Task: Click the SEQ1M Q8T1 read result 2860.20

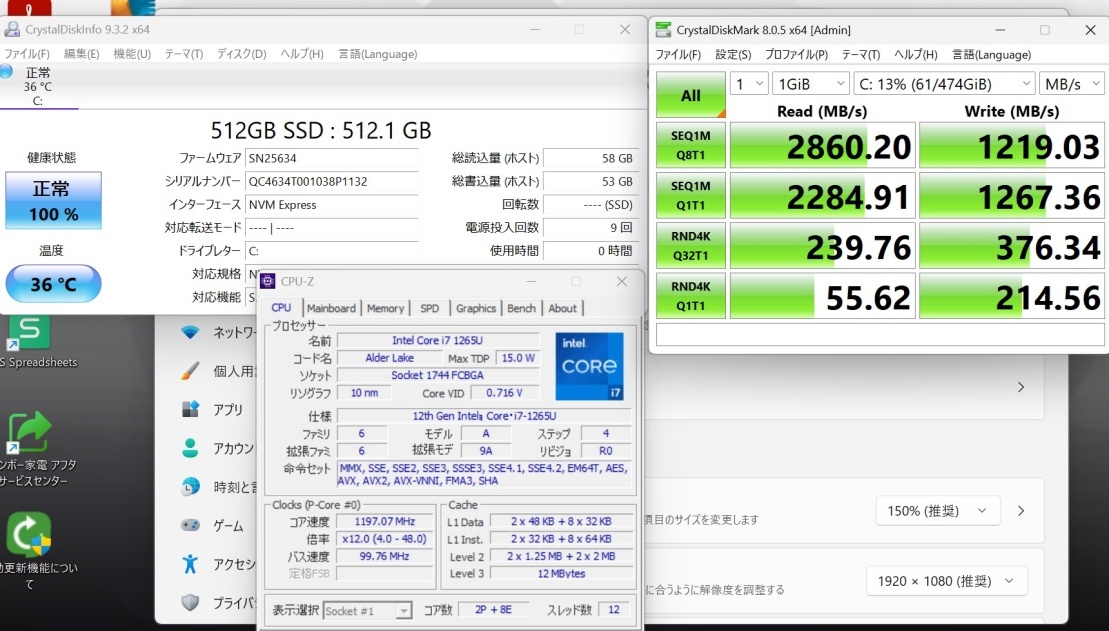Action: coord(823,146)
